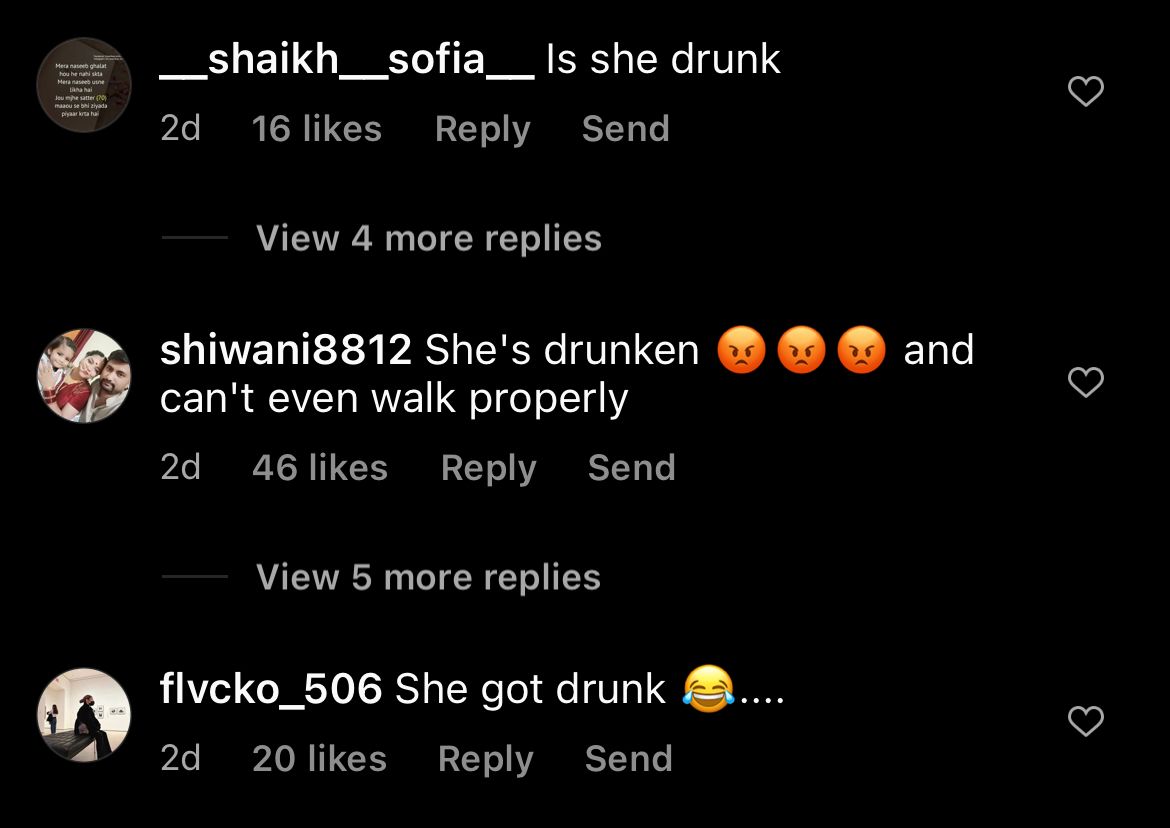
Task: Open shiwani8812's family profile photo
Action: click(x=84, y=375)
